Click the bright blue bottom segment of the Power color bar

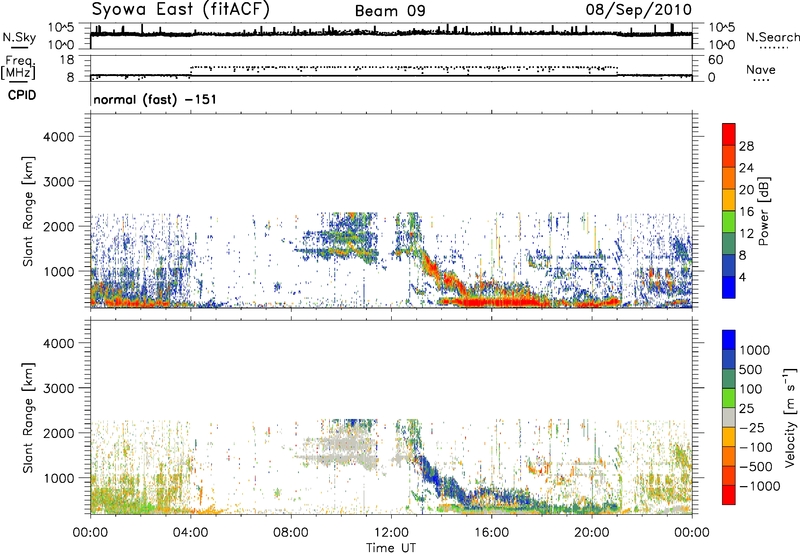[729, 287]
